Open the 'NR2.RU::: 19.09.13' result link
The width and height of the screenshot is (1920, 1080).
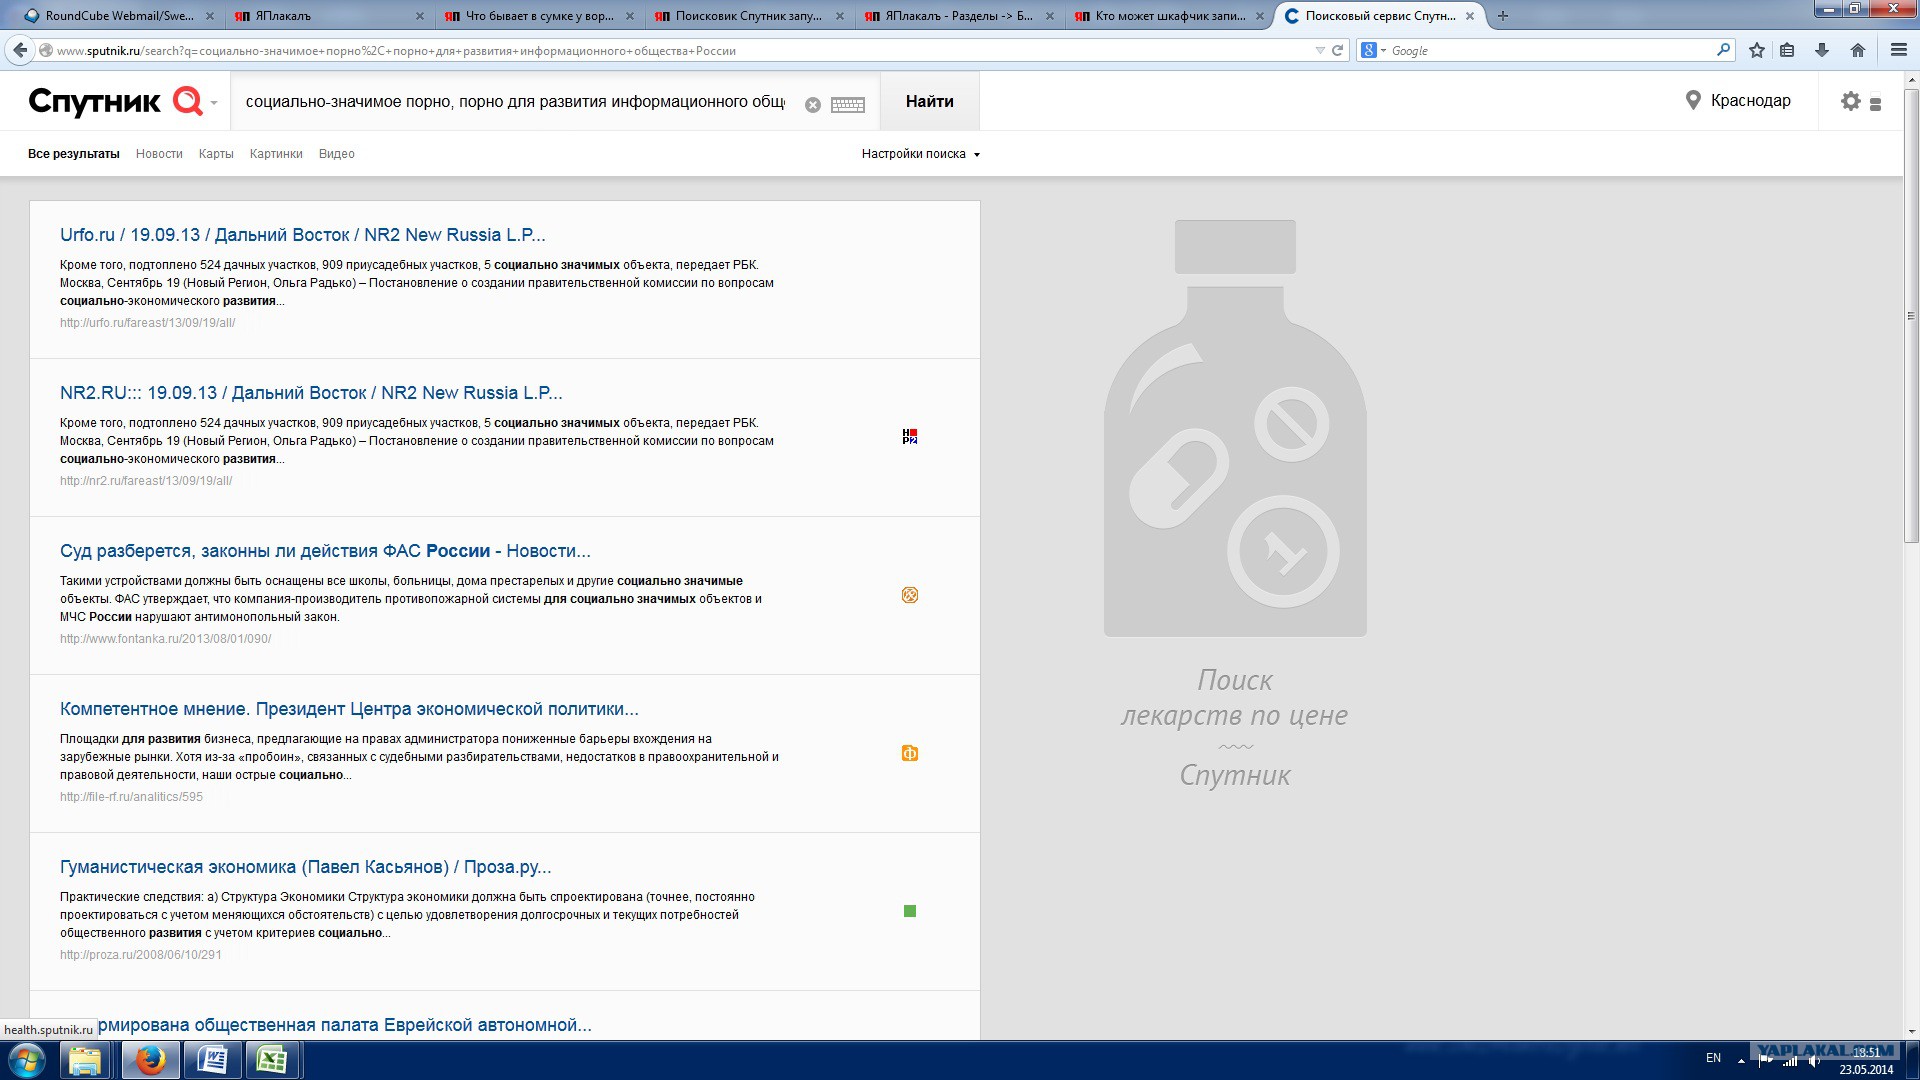point(311,393)
